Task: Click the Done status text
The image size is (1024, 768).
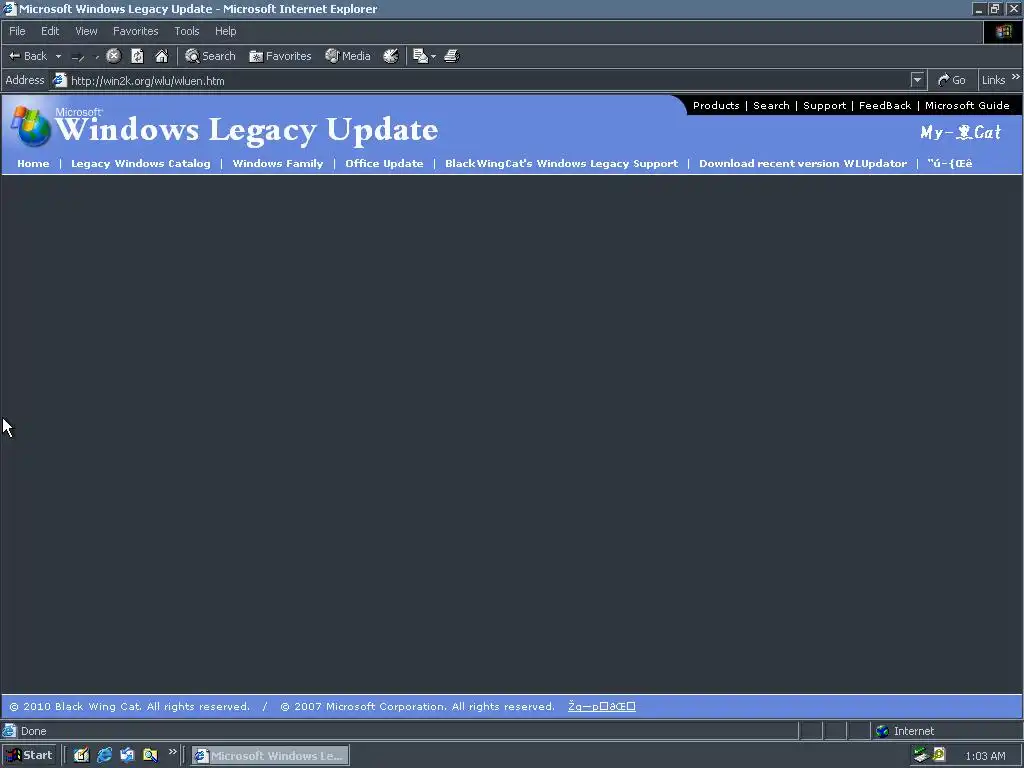Action: click(x=33, y=731)
